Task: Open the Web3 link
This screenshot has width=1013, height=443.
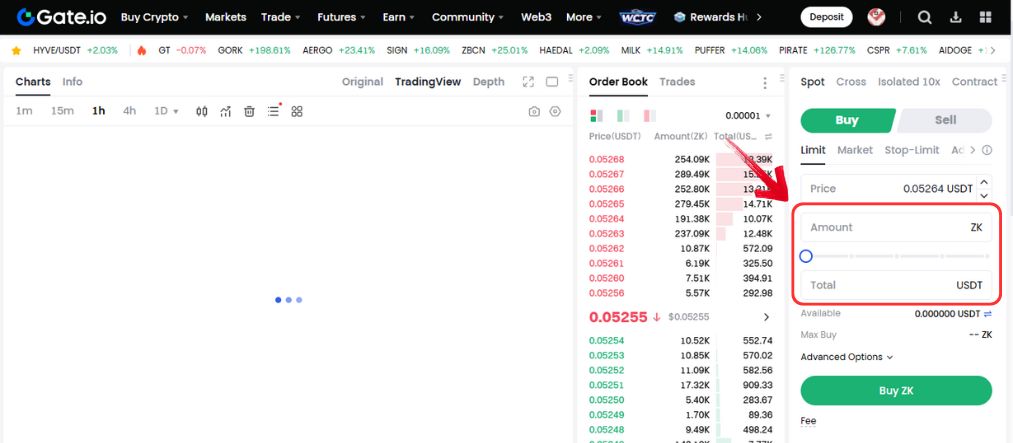Action: coord(536,17)
